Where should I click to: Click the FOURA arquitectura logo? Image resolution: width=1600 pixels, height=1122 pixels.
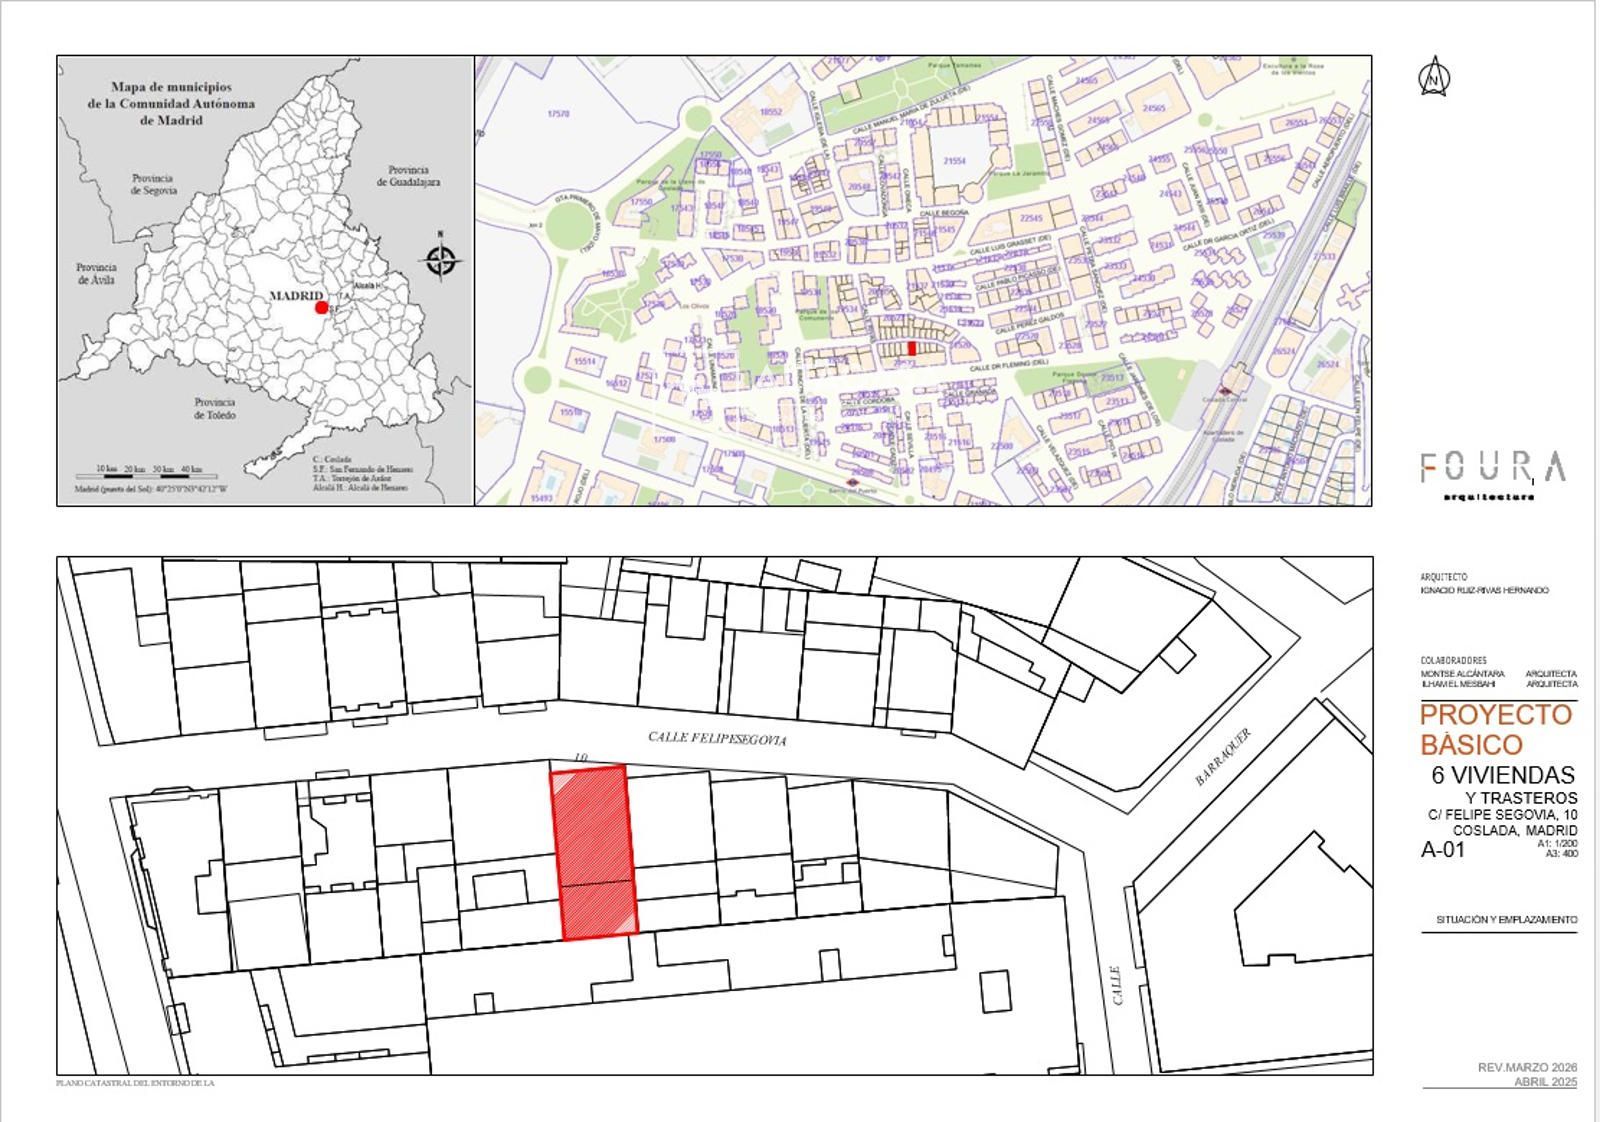1492,472
